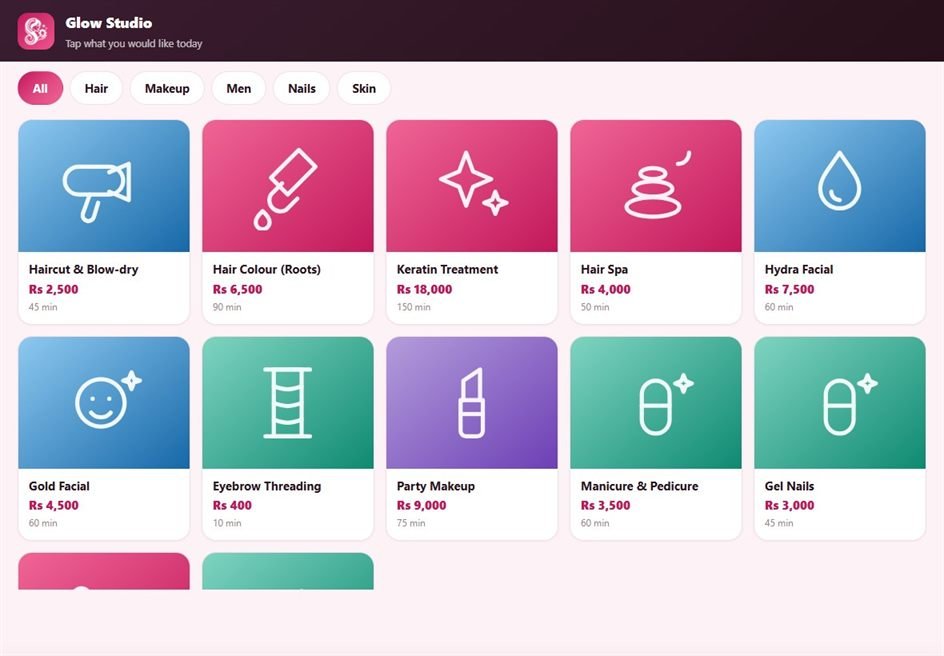Click the 75 min duration text

coord(411,523)
